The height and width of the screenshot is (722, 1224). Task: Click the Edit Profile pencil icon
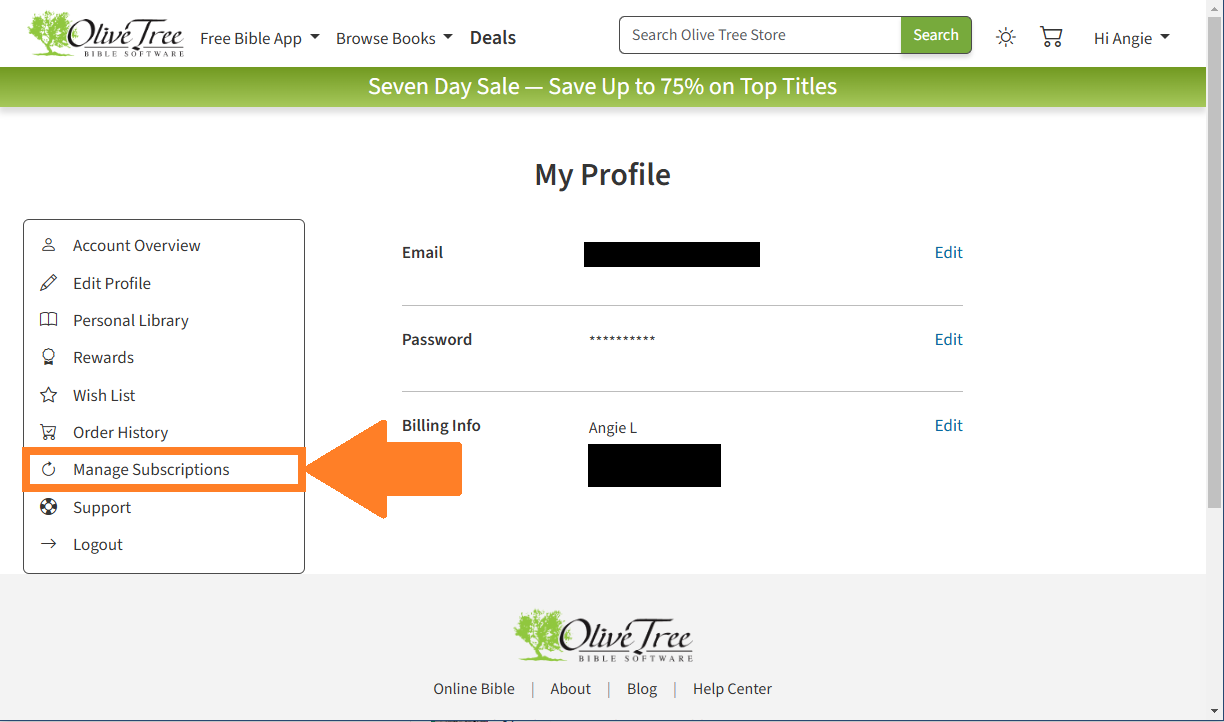pyautogui.click(x=48, y=283)
